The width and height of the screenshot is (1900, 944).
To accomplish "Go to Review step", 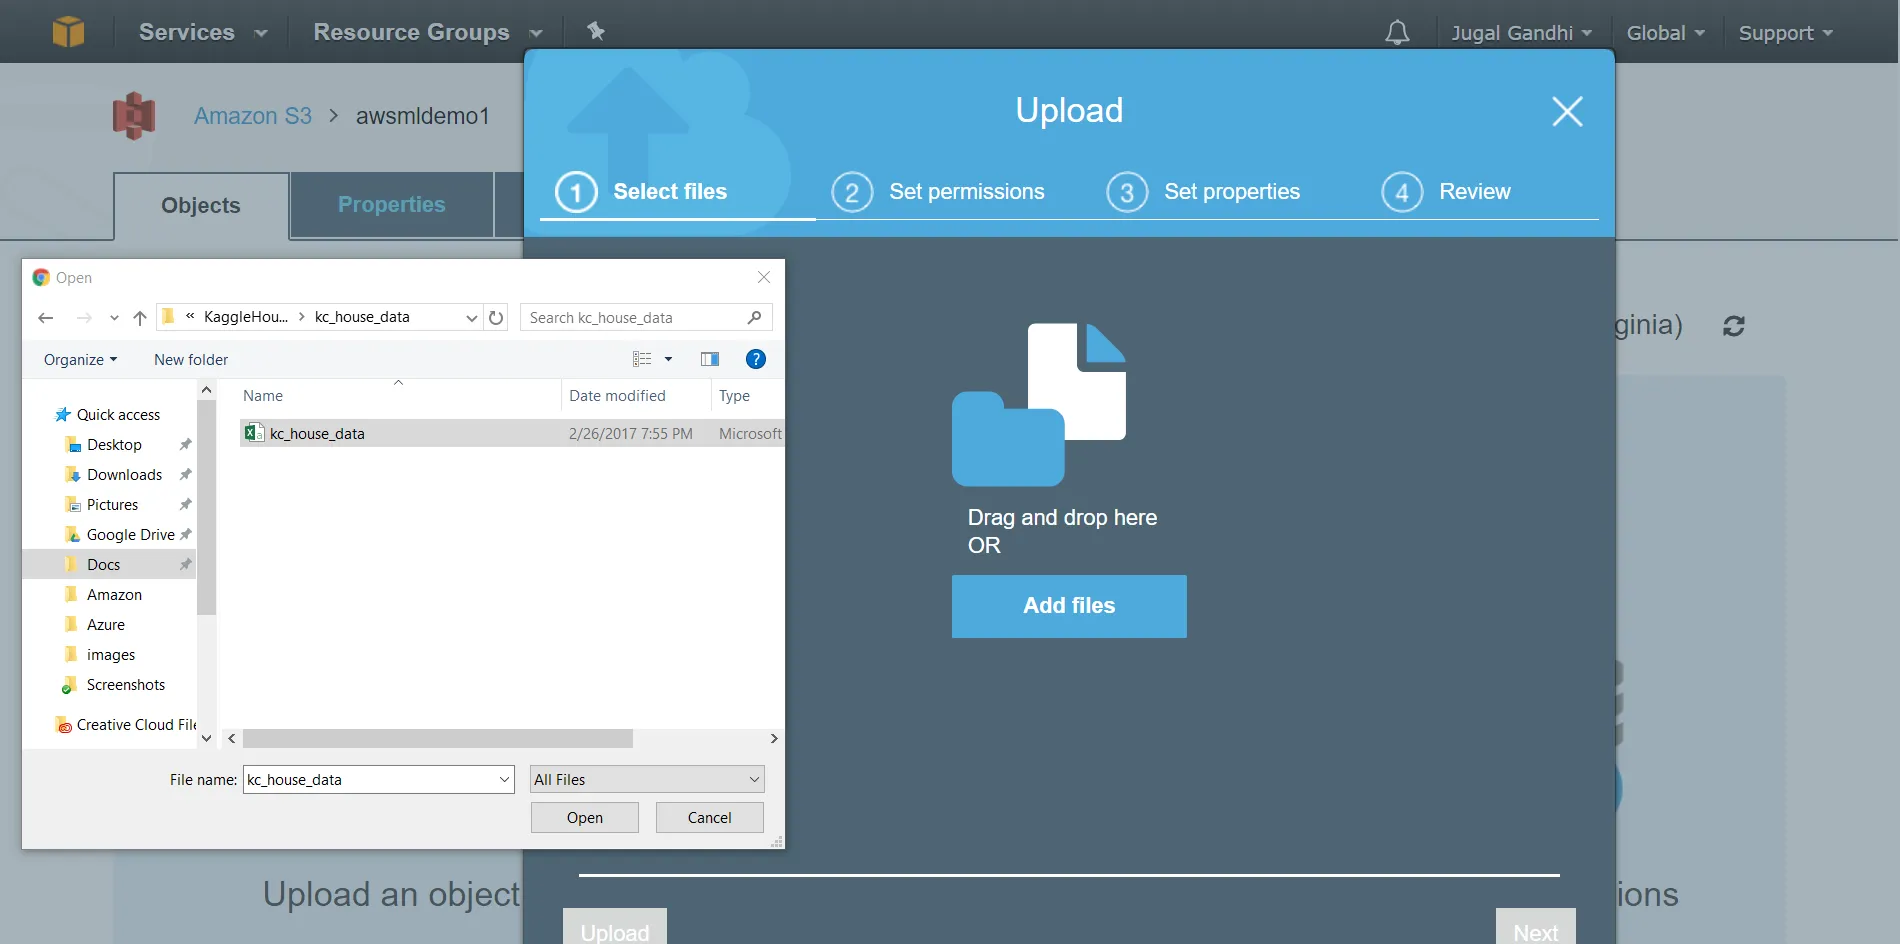I will pos(1446,192).
